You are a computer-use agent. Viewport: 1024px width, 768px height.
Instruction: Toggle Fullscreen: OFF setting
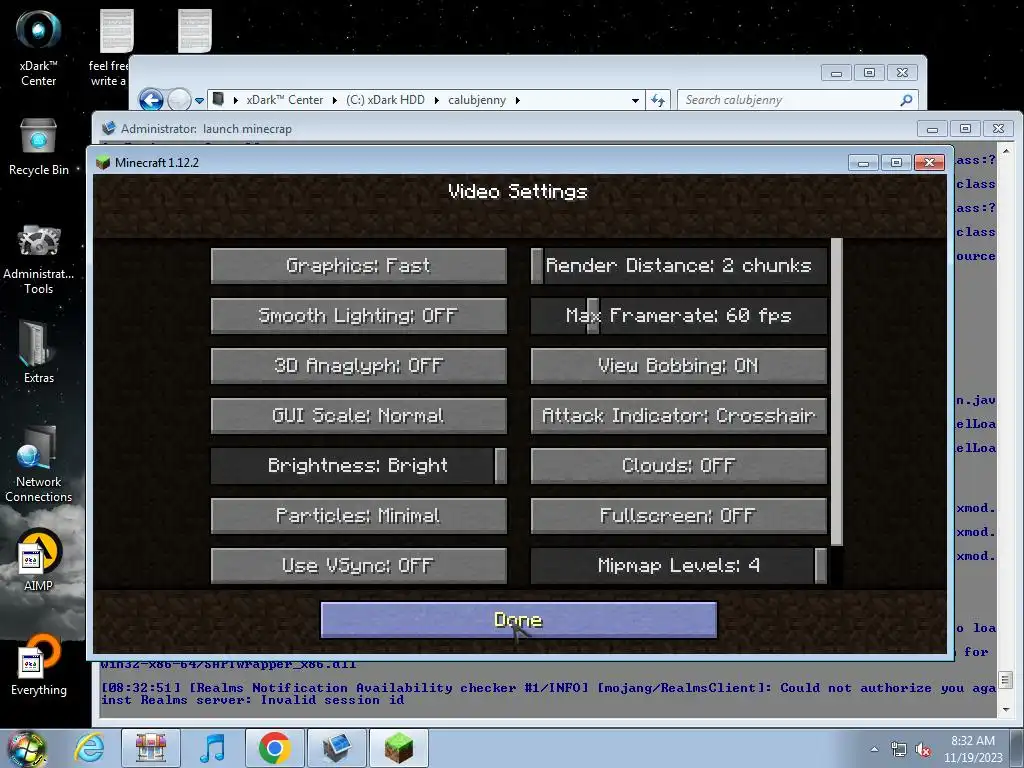point(679,515)
